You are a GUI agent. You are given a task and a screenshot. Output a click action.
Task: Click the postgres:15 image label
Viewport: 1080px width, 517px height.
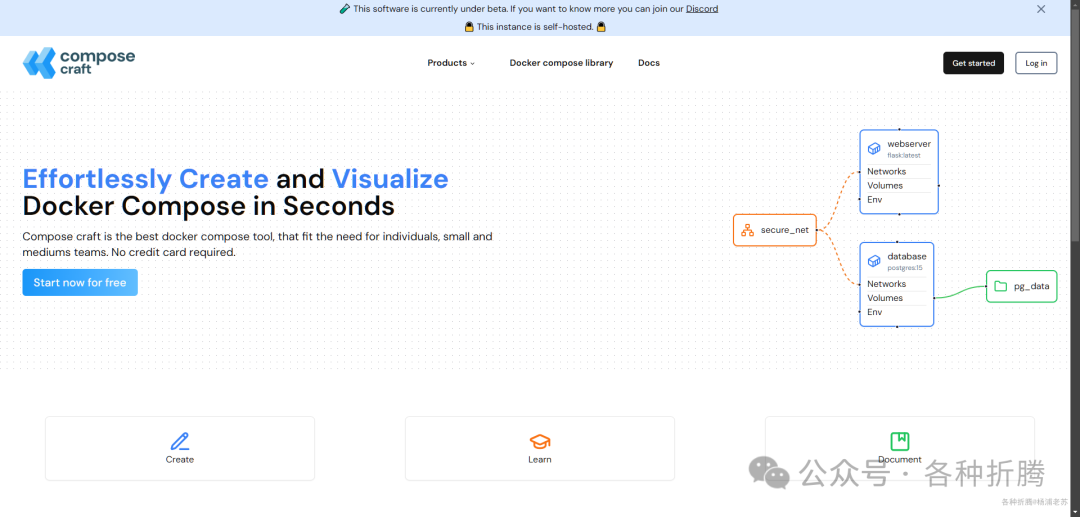904,268
